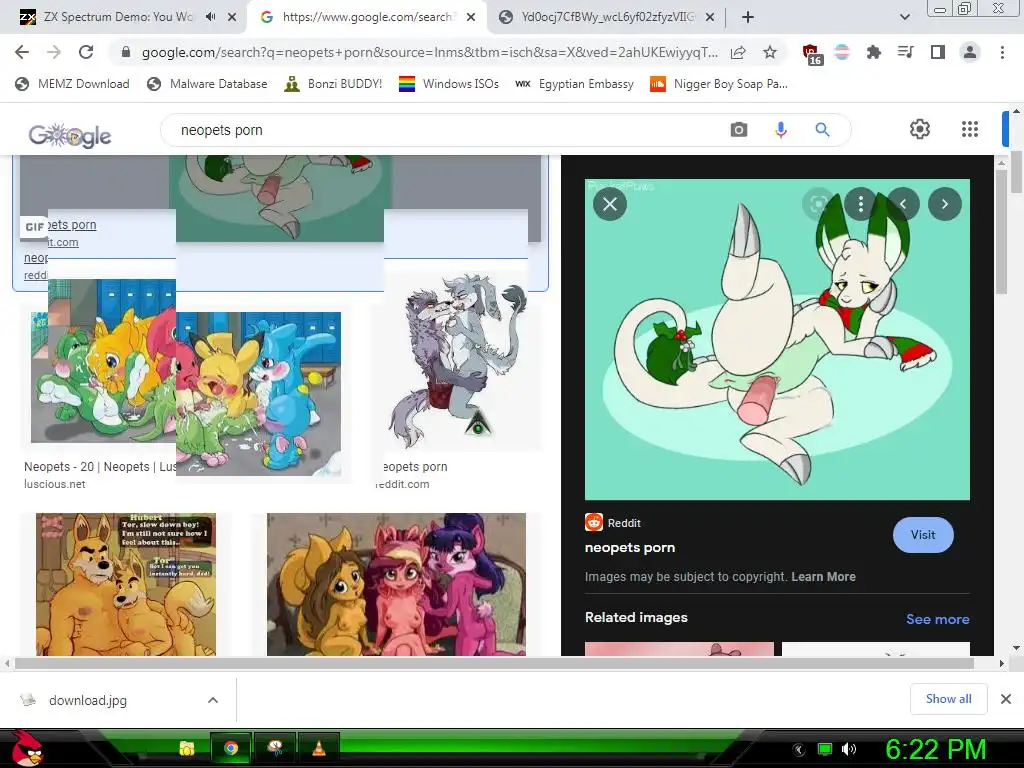Go to the Google homepage via the logo
This screenshot has height=768, width=1024.
(x=70, y=135)
